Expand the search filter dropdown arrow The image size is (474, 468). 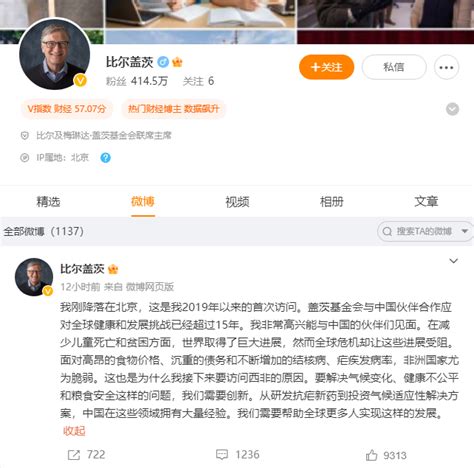[x=465, y=231]
